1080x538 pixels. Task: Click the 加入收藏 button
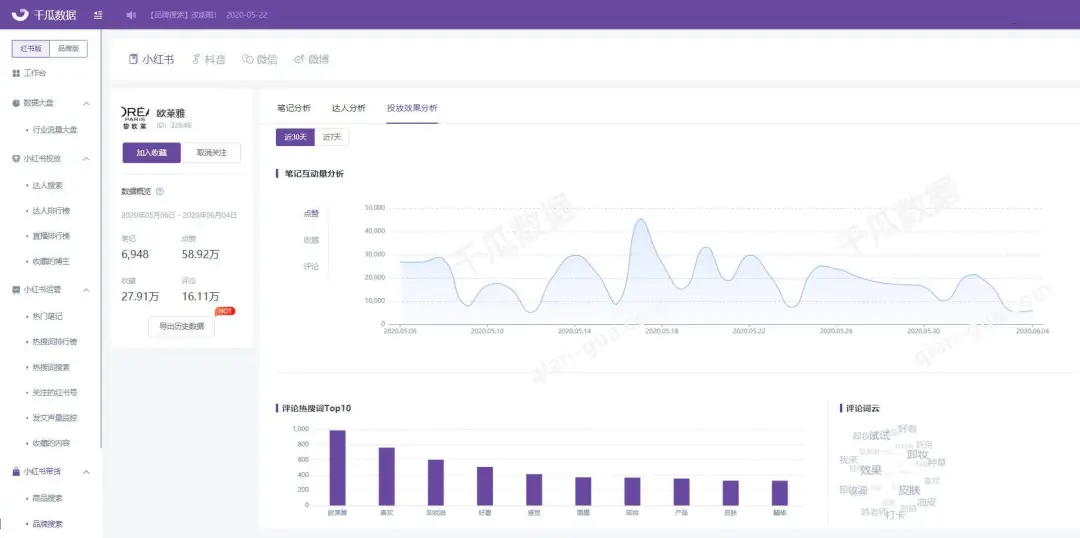click(152, 153)
